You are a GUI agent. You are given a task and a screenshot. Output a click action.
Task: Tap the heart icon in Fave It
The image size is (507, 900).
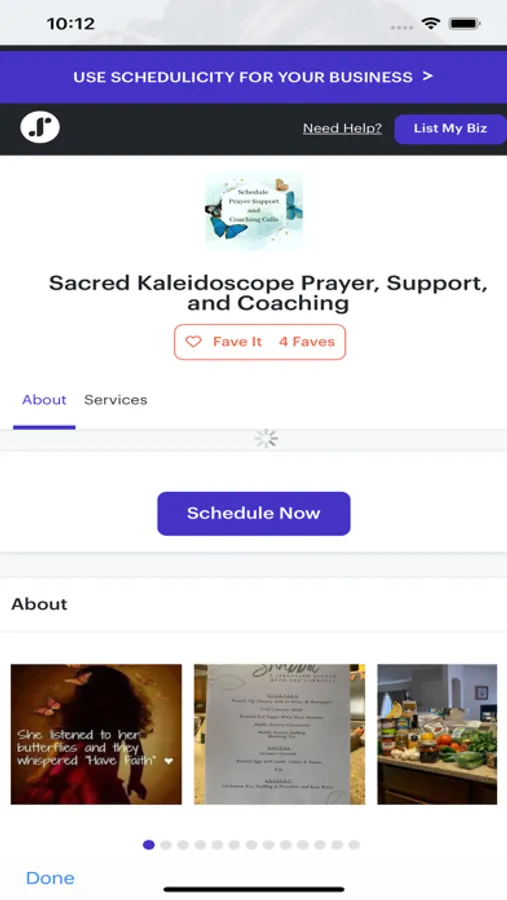pyautogui.click(x=193, y=342)
